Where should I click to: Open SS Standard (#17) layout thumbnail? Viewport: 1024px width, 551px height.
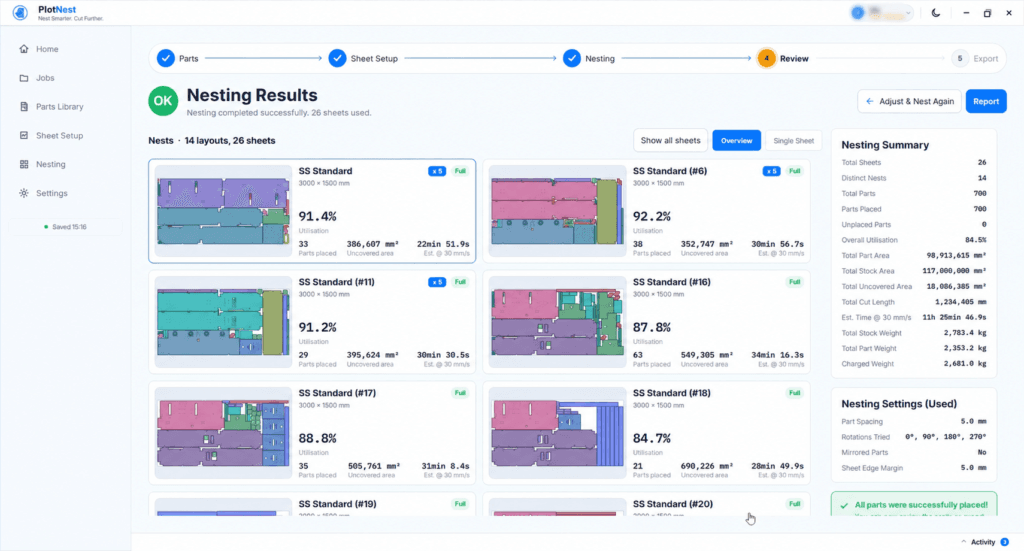click(x=223, y=433)
